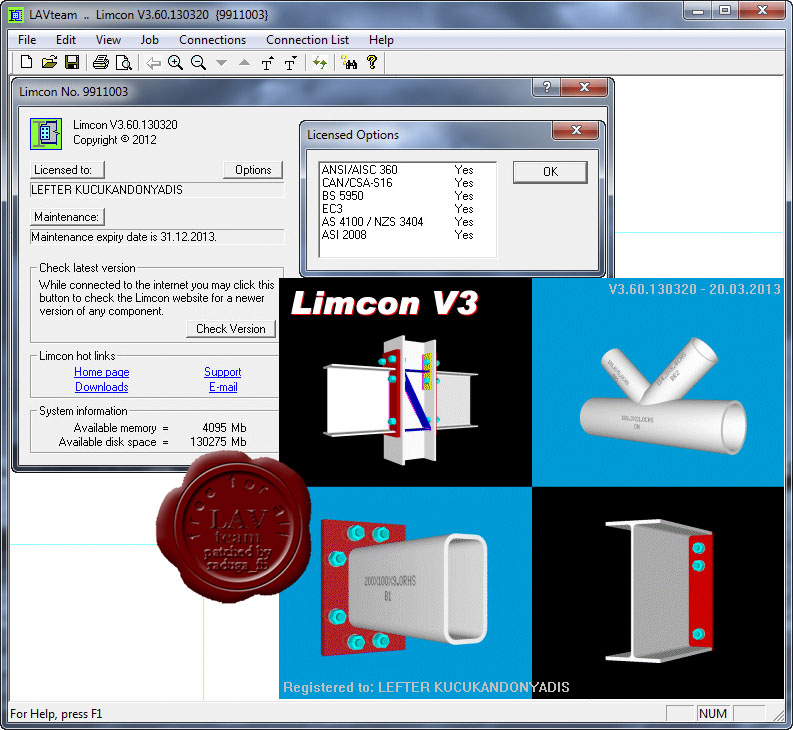The height and width of the screenshot is (730, 793).
Task: Open Print Preview toolbar icon
Action: coord(123,63)
